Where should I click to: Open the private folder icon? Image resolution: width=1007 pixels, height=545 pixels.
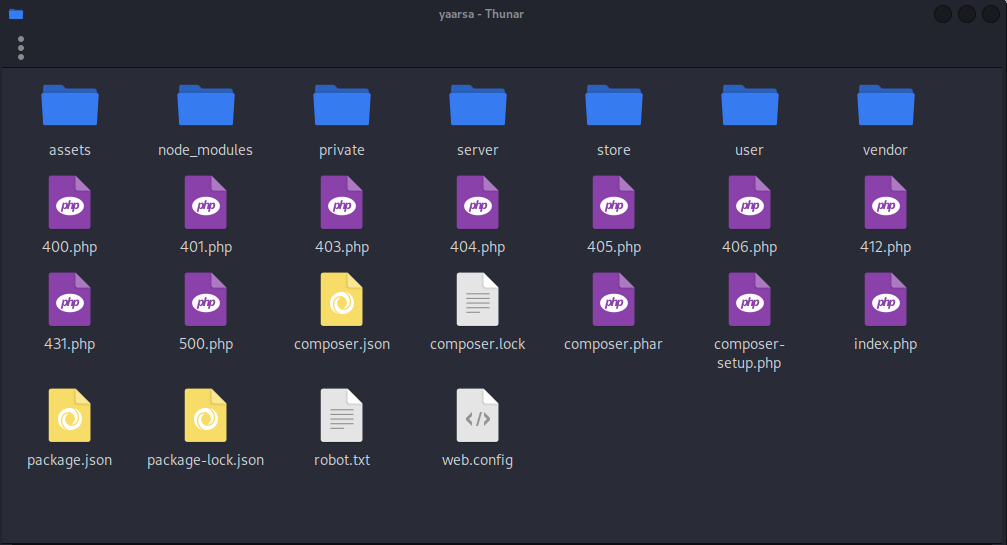(342, 105)
